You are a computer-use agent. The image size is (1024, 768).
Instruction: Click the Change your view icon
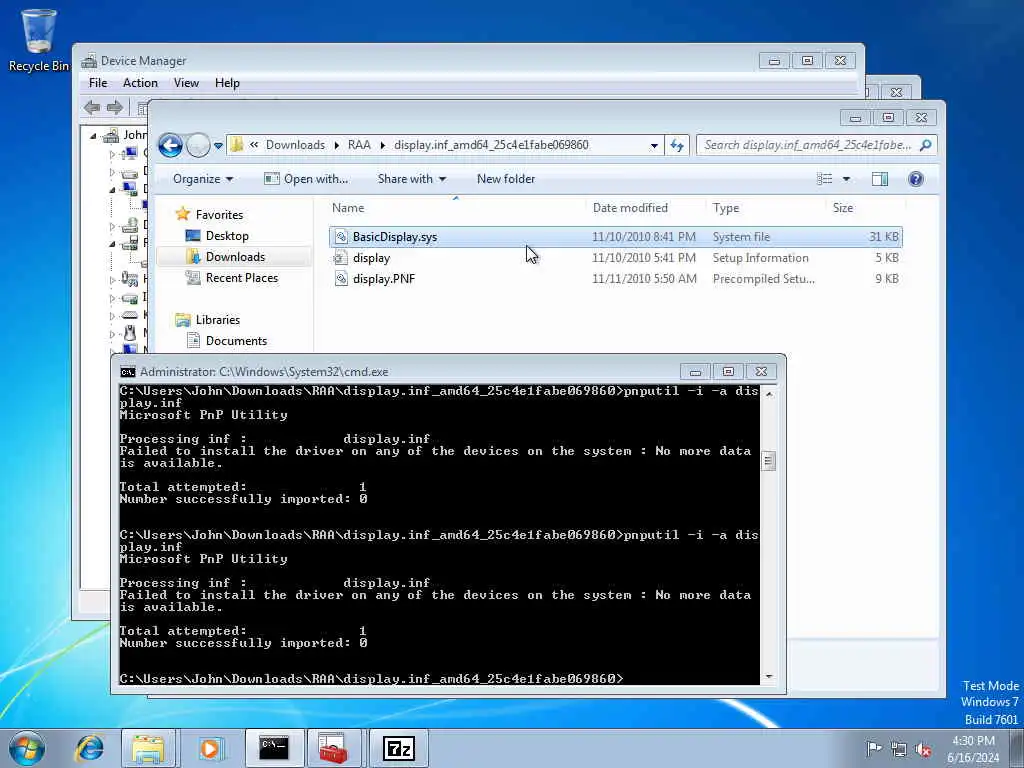(x=825, y=179)
